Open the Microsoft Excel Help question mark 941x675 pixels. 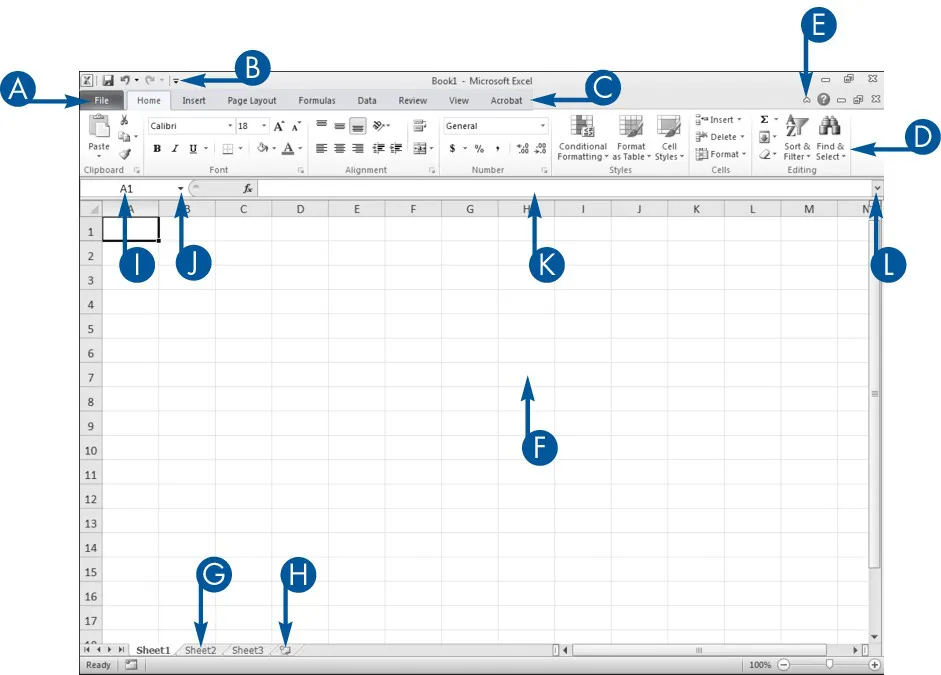[x=823, y=100]
